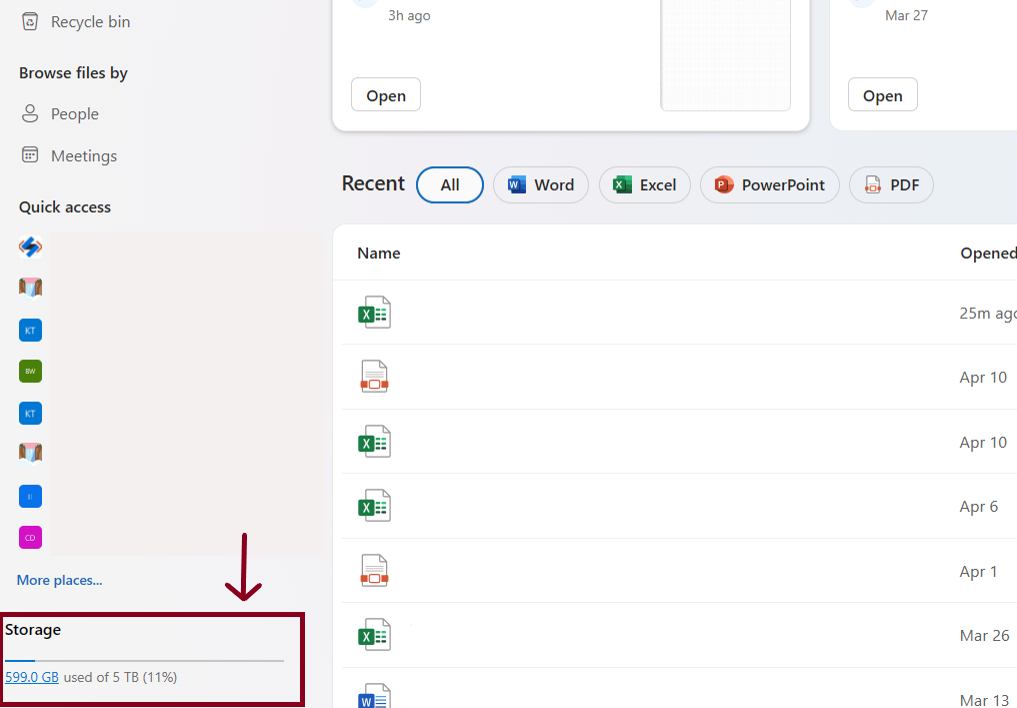Select the All filter in Recent
1017x708 pixels.
(x=450, y=185)
